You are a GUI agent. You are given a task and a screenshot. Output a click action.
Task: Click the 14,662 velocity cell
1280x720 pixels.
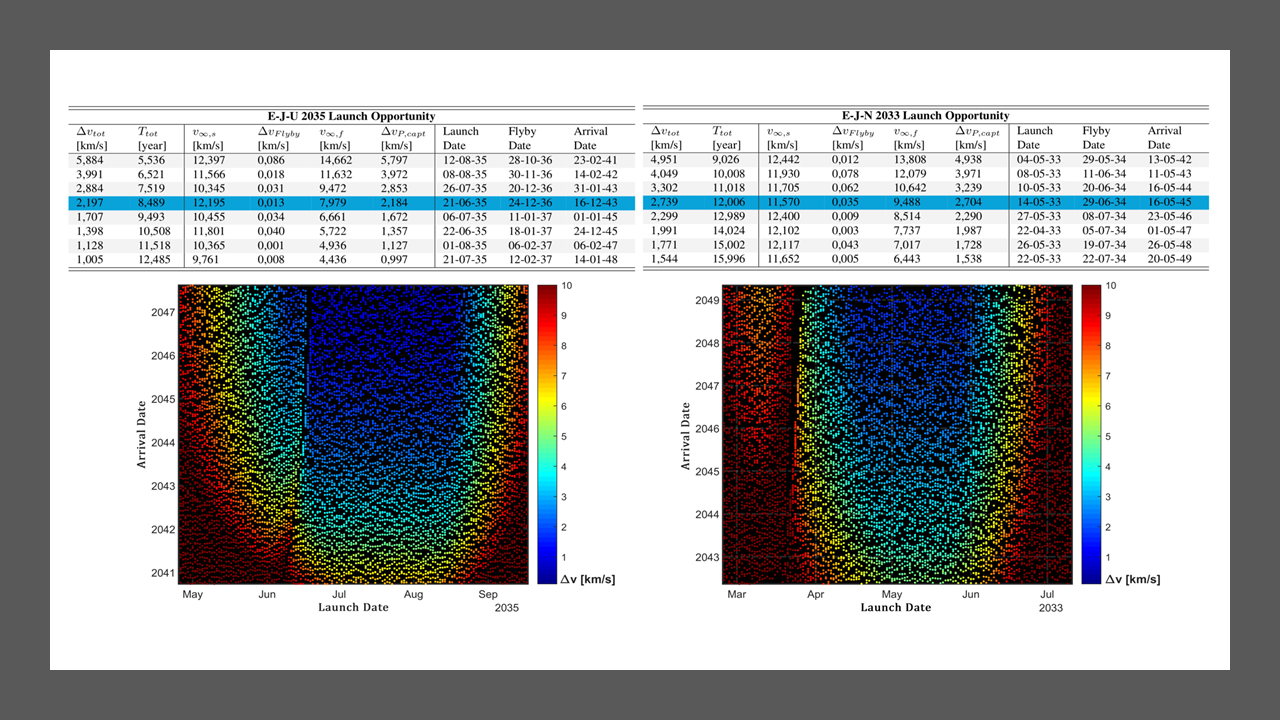tap(335, 160)
